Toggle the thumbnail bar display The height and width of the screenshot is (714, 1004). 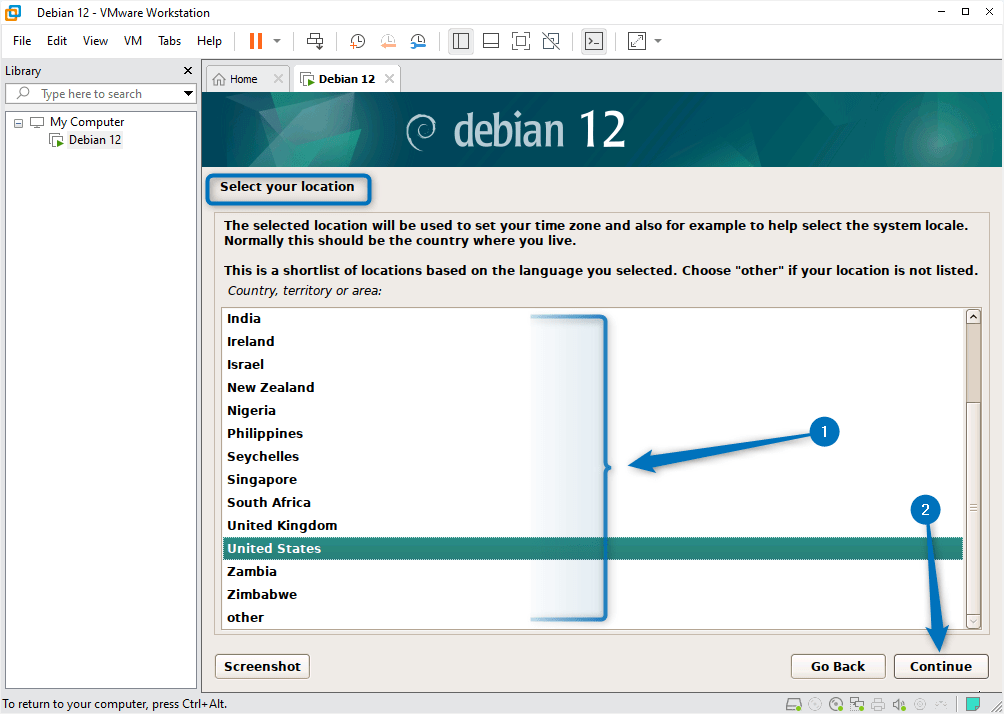[491, 41]
